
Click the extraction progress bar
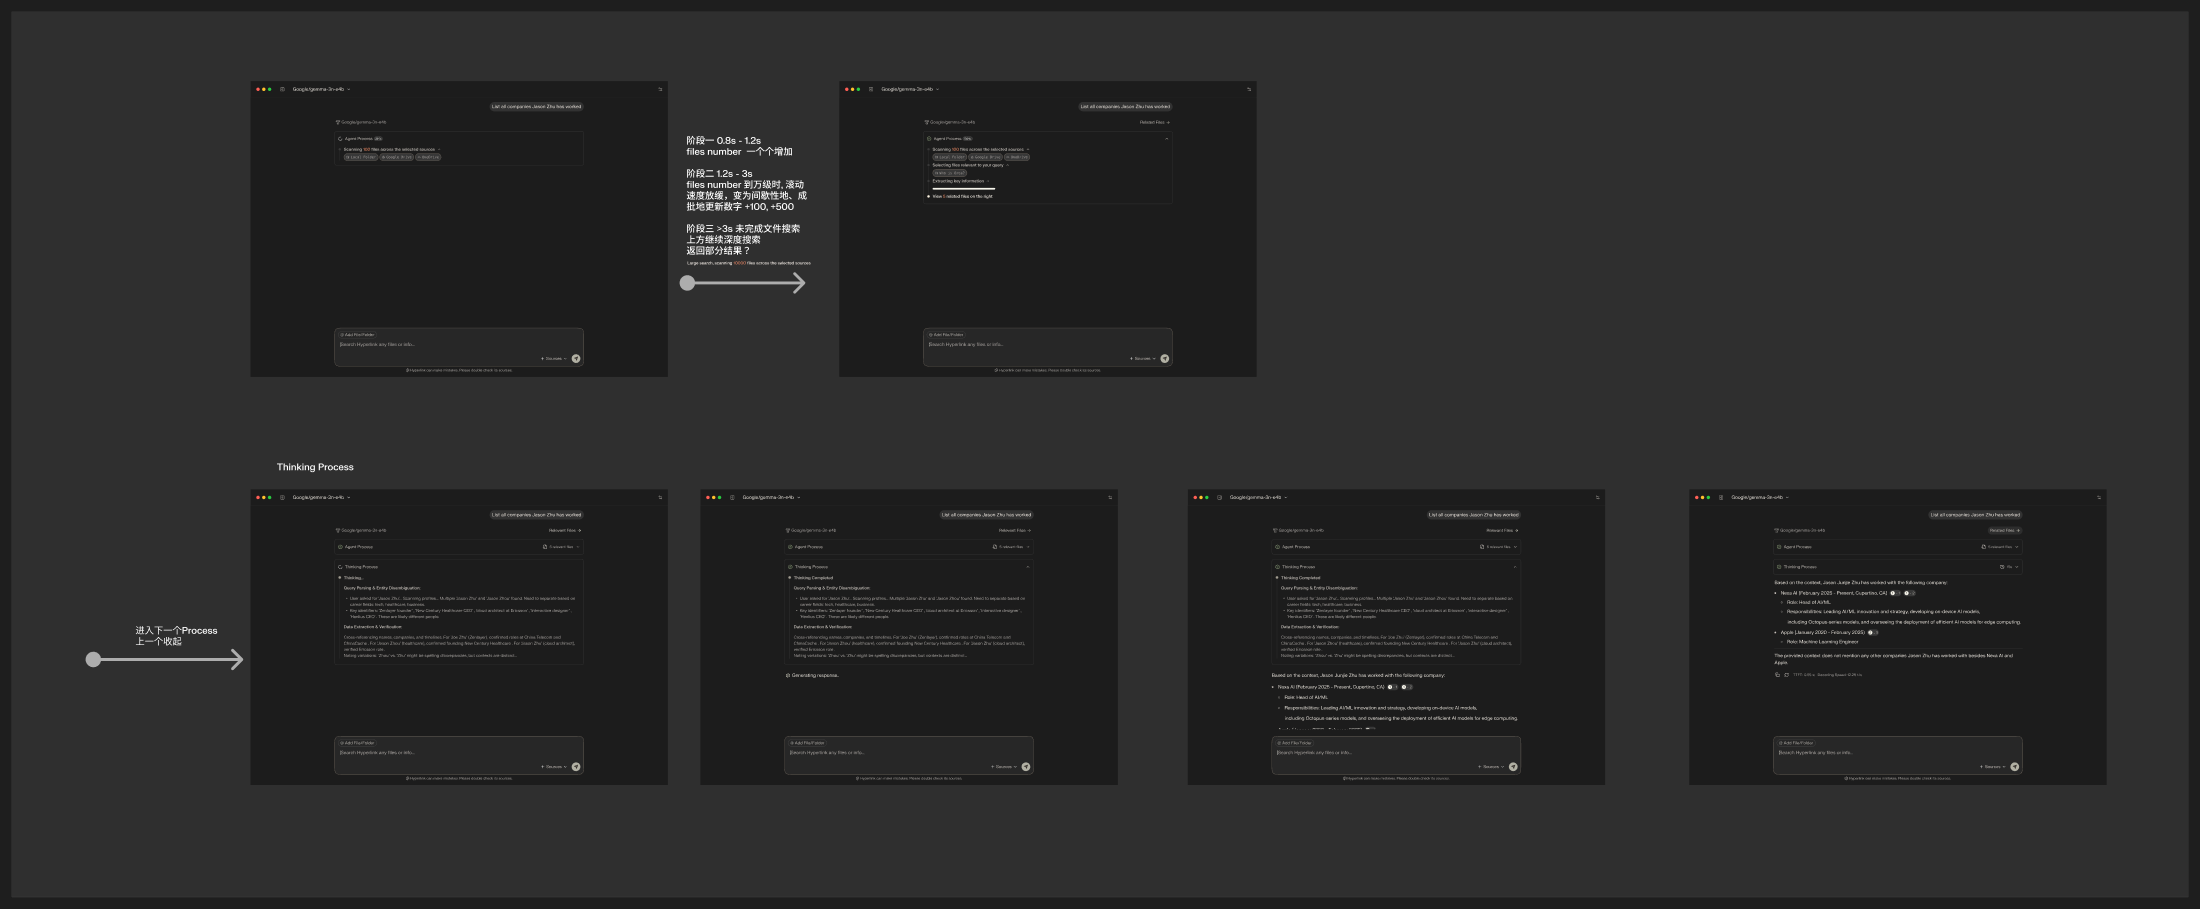(x=963, y=188)
